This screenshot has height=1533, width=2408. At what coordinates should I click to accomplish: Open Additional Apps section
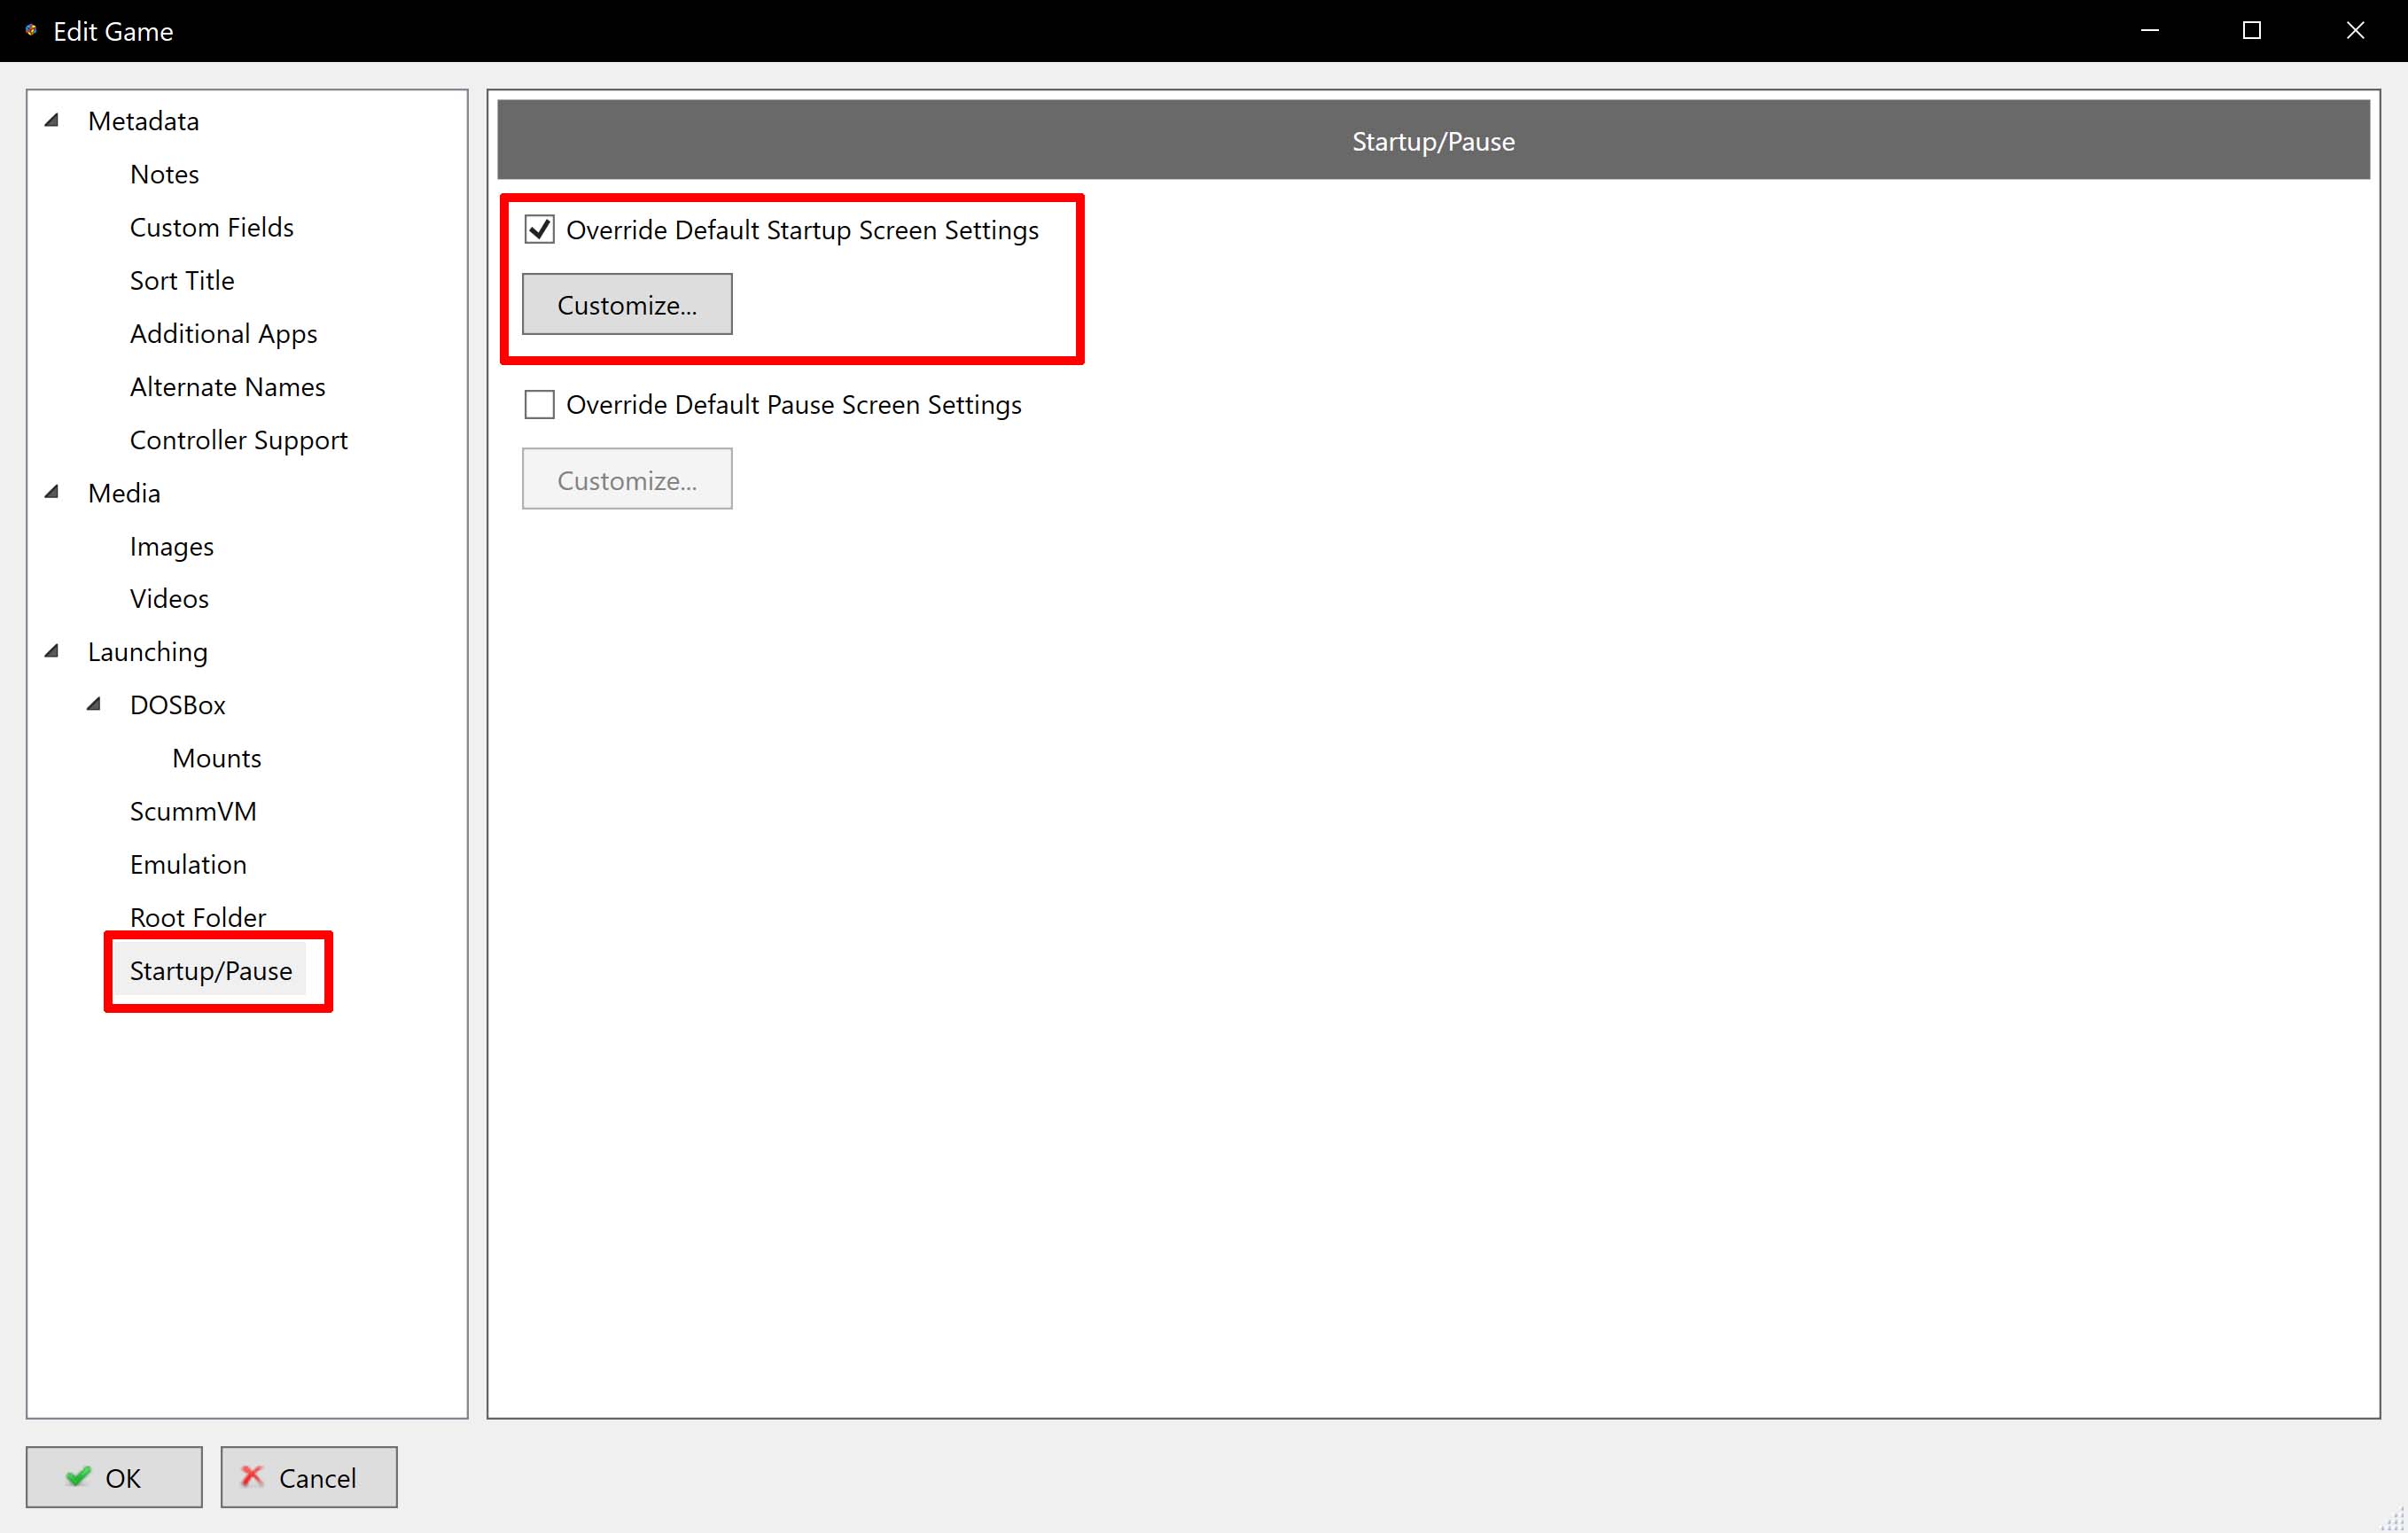pyautogui.click(x=223, y=333)
